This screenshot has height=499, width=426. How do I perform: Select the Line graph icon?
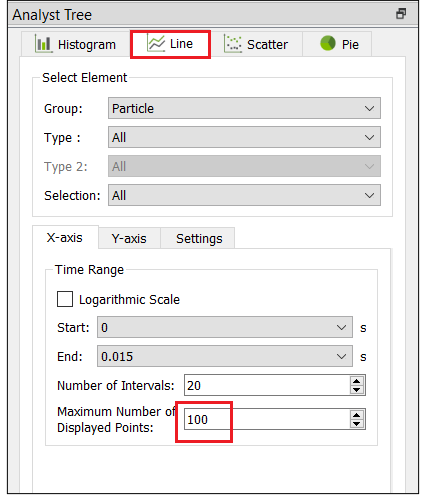(x=156, y=44)
